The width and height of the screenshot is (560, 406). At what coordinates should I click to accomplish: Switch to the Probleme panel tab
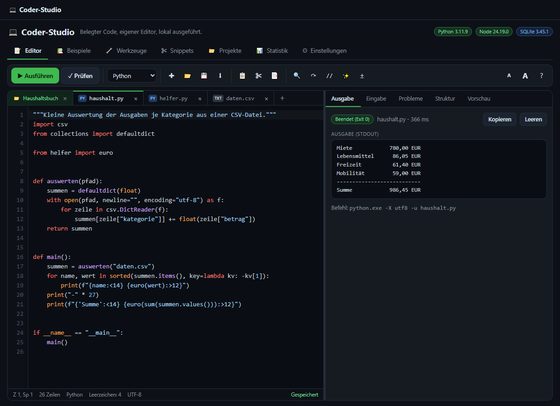(x=411, y=99)
